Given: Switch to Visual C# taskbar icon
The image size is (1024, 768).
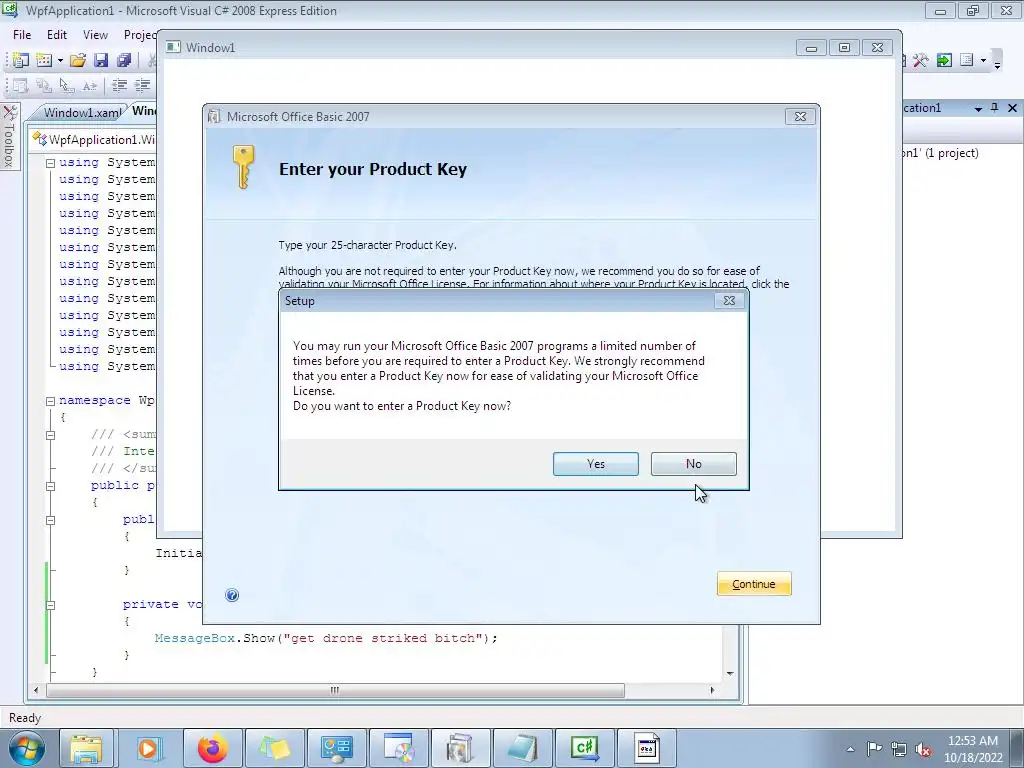Looking at the screenshot, I should (584, 748).
